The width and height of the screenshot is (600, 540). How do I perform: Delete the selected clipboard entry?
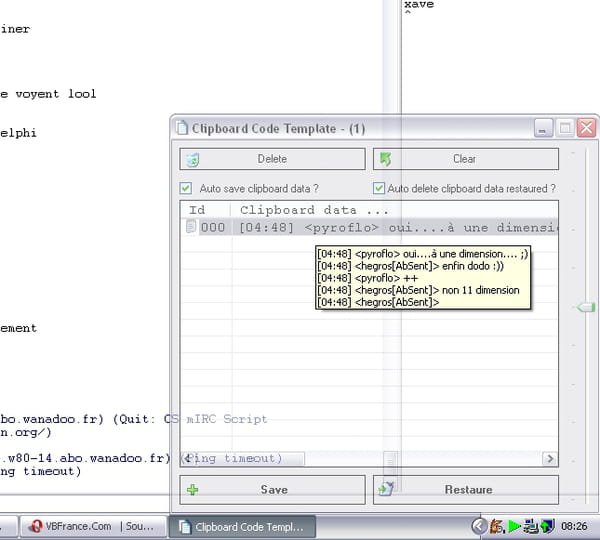pyautogui.click(x=272, y=159)
